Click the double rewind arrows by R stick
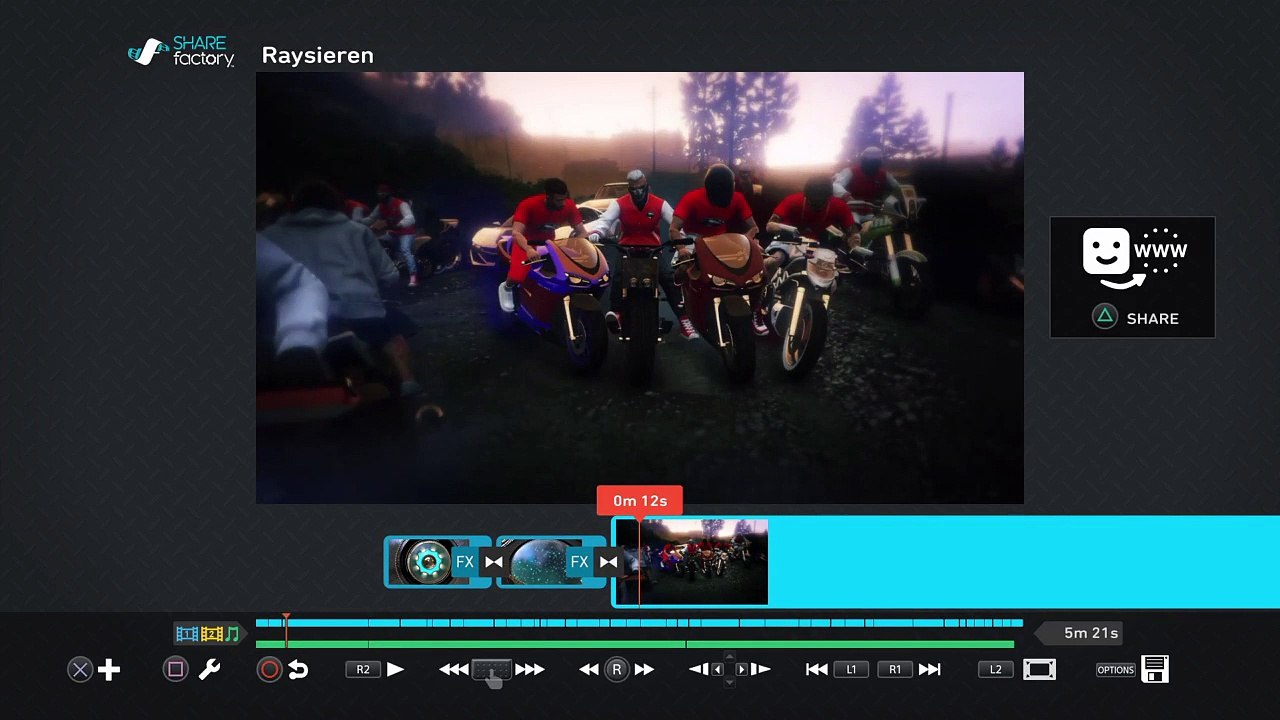This screenshot has width=1280, height=720. pos(590,670)
